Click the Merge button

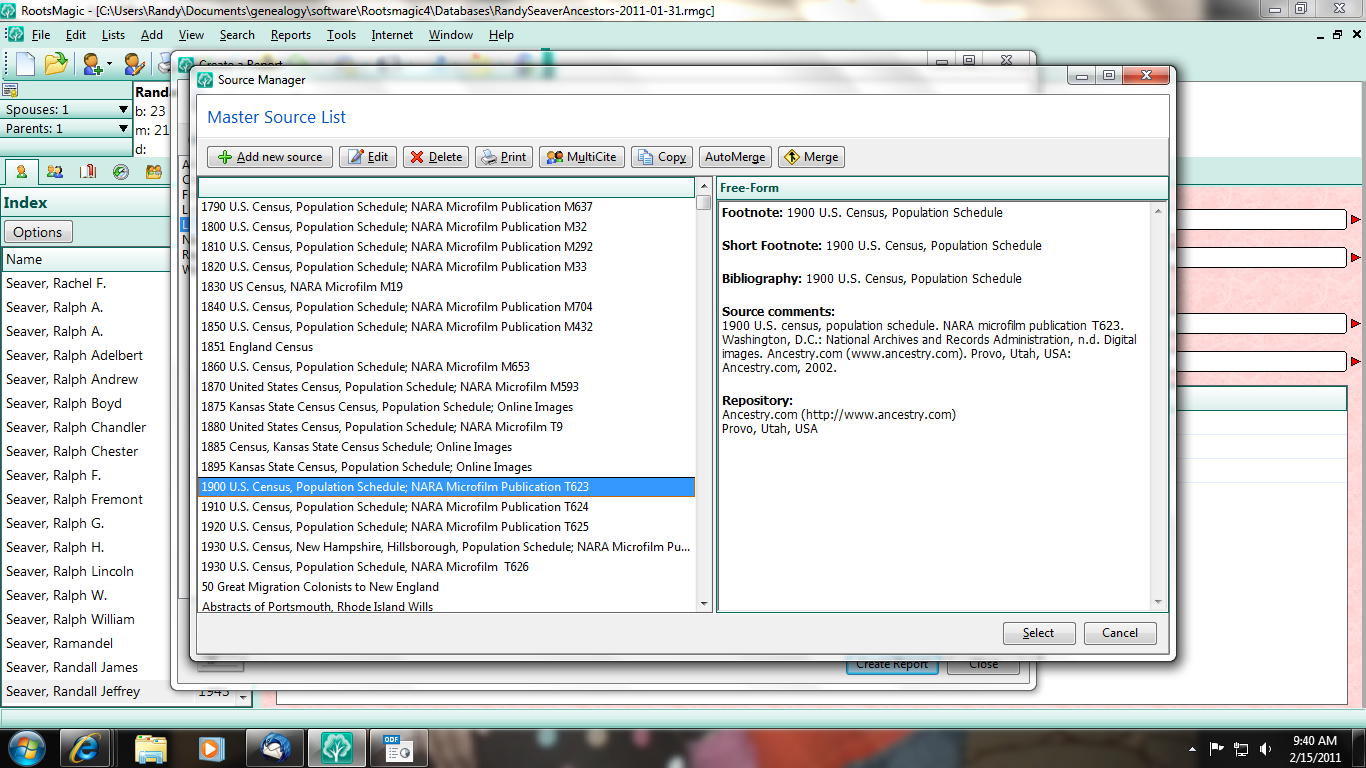[x=812, y=157]
